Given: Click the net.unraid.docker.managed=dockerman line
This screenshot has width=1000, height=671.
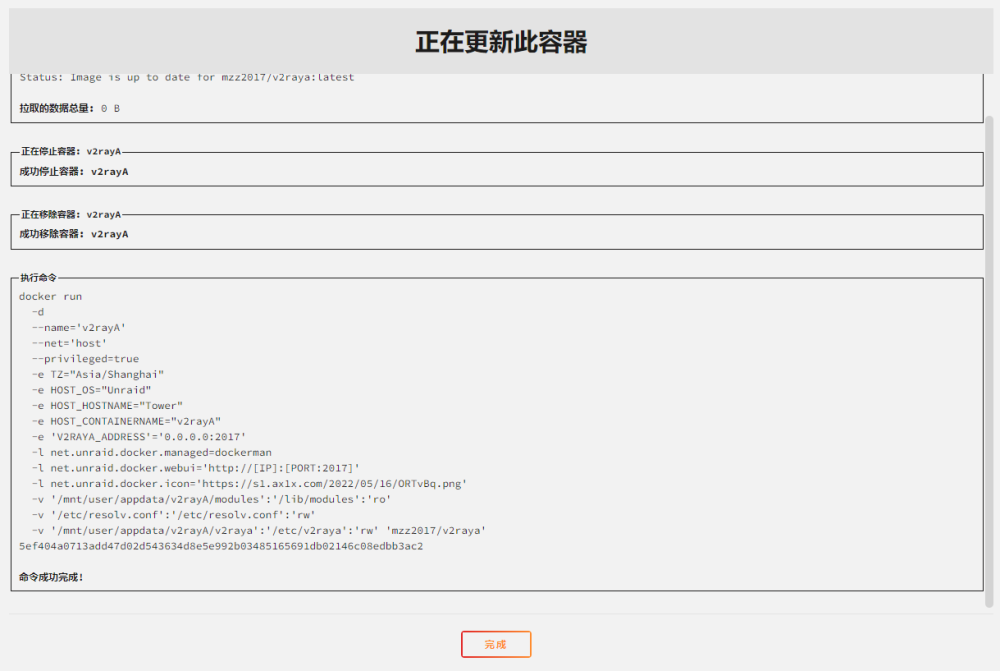Looking at the screenshot, I should click(x=152, y=453).
